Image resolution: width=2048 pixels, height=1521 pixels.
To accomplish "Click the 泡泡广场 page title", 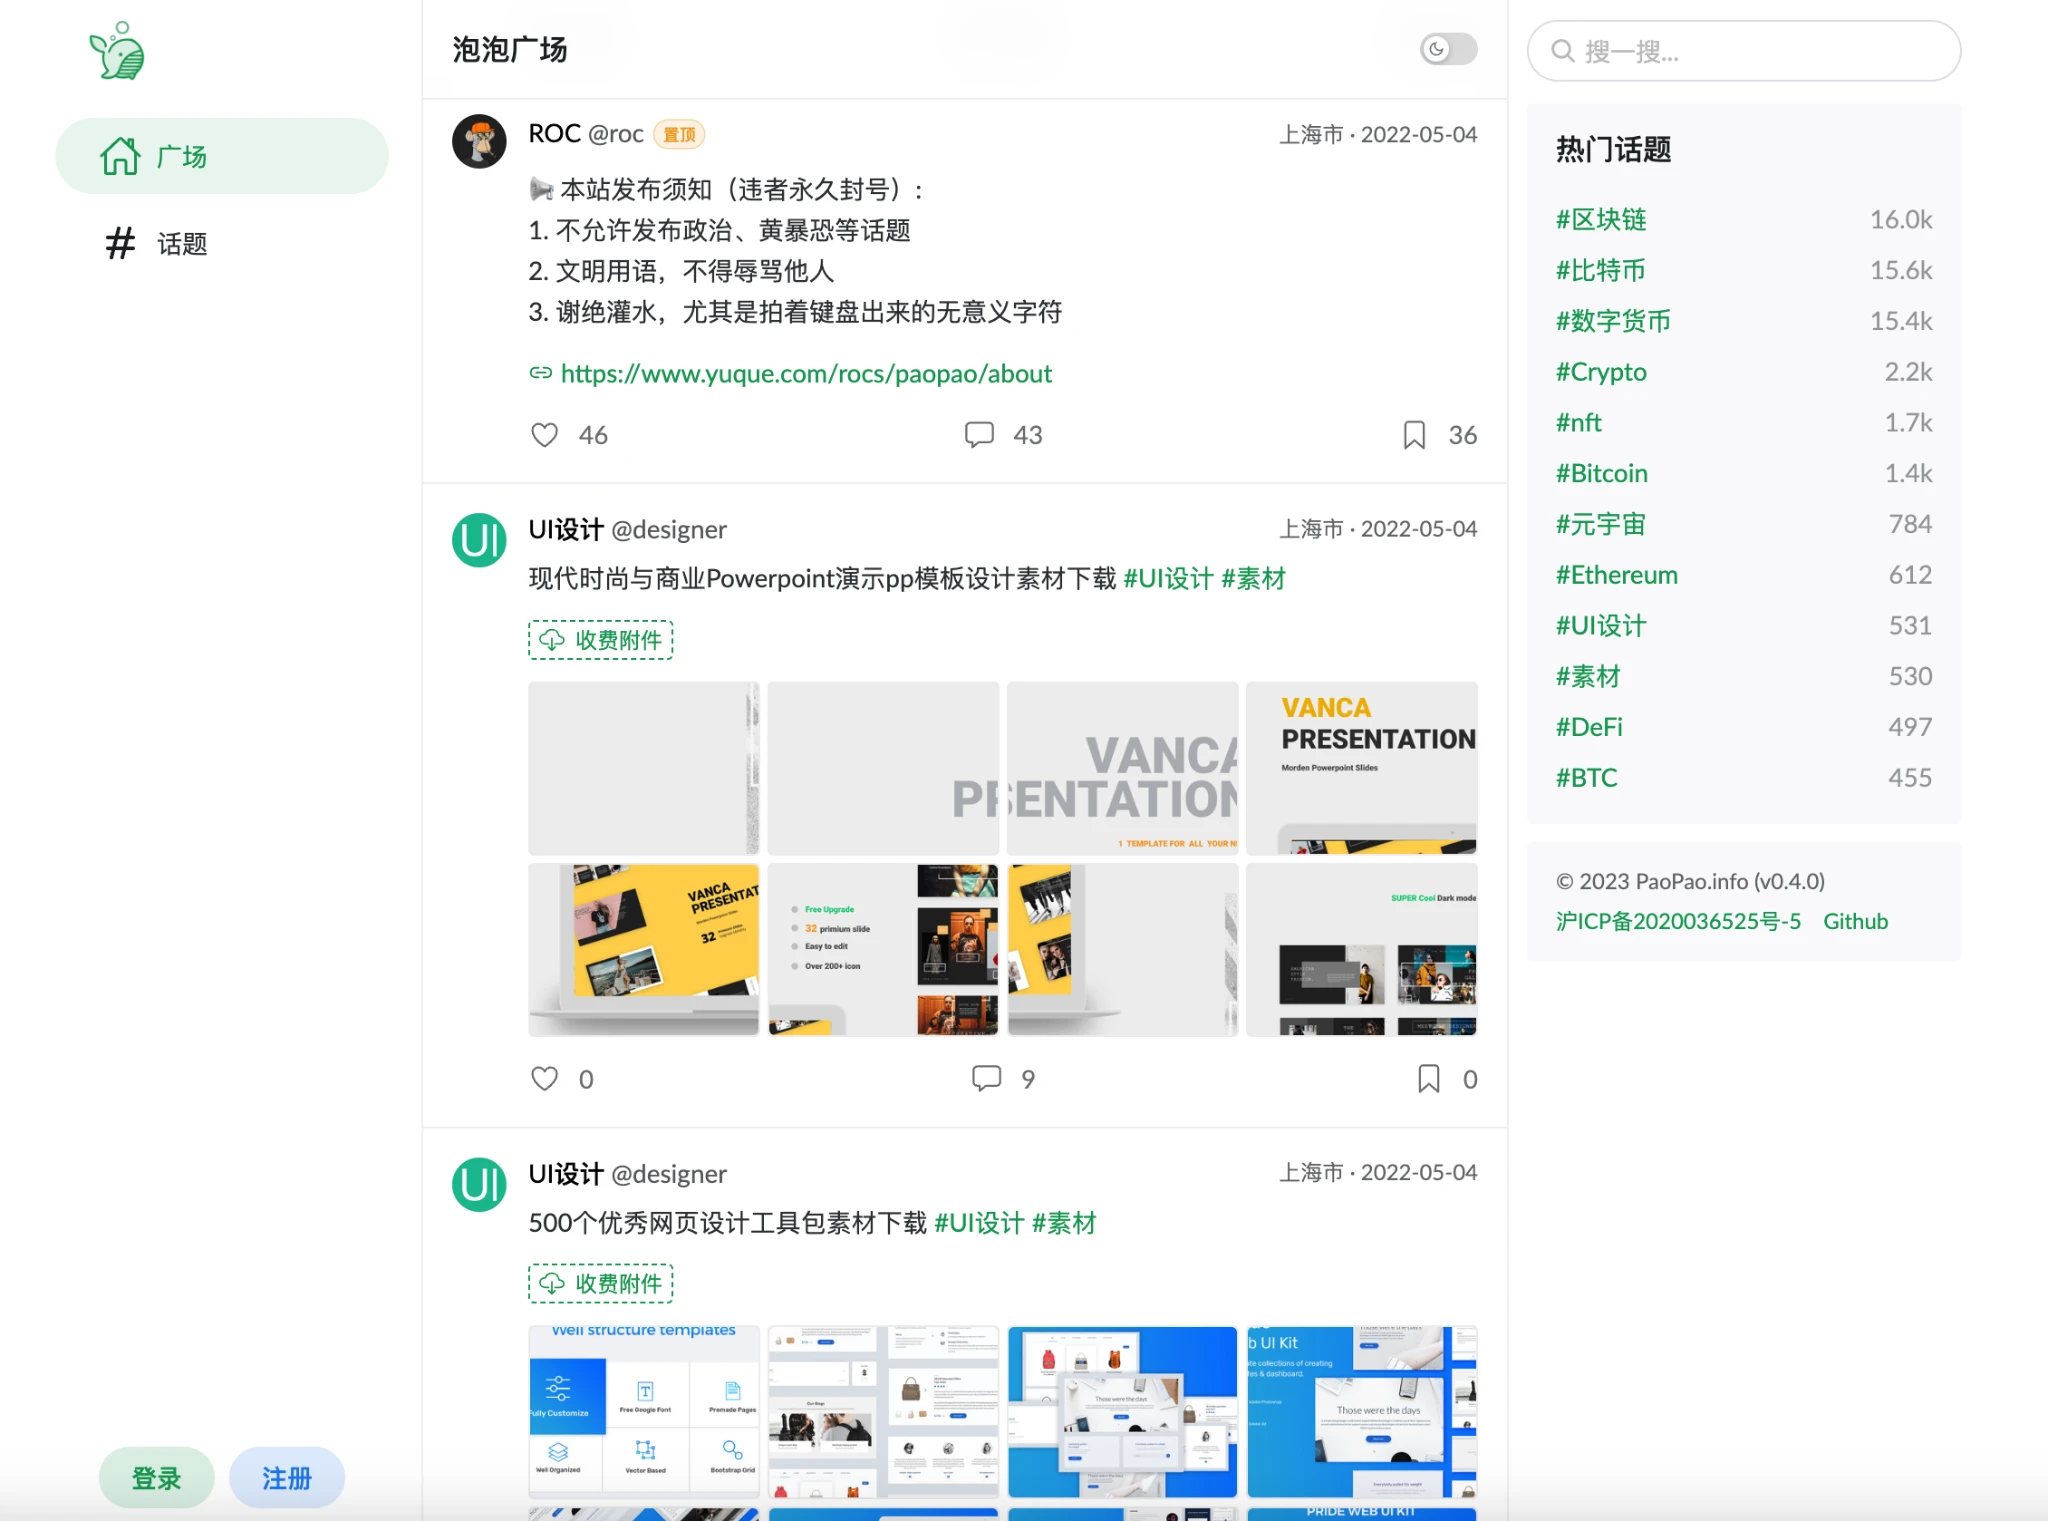I will (x=510, y=49).
